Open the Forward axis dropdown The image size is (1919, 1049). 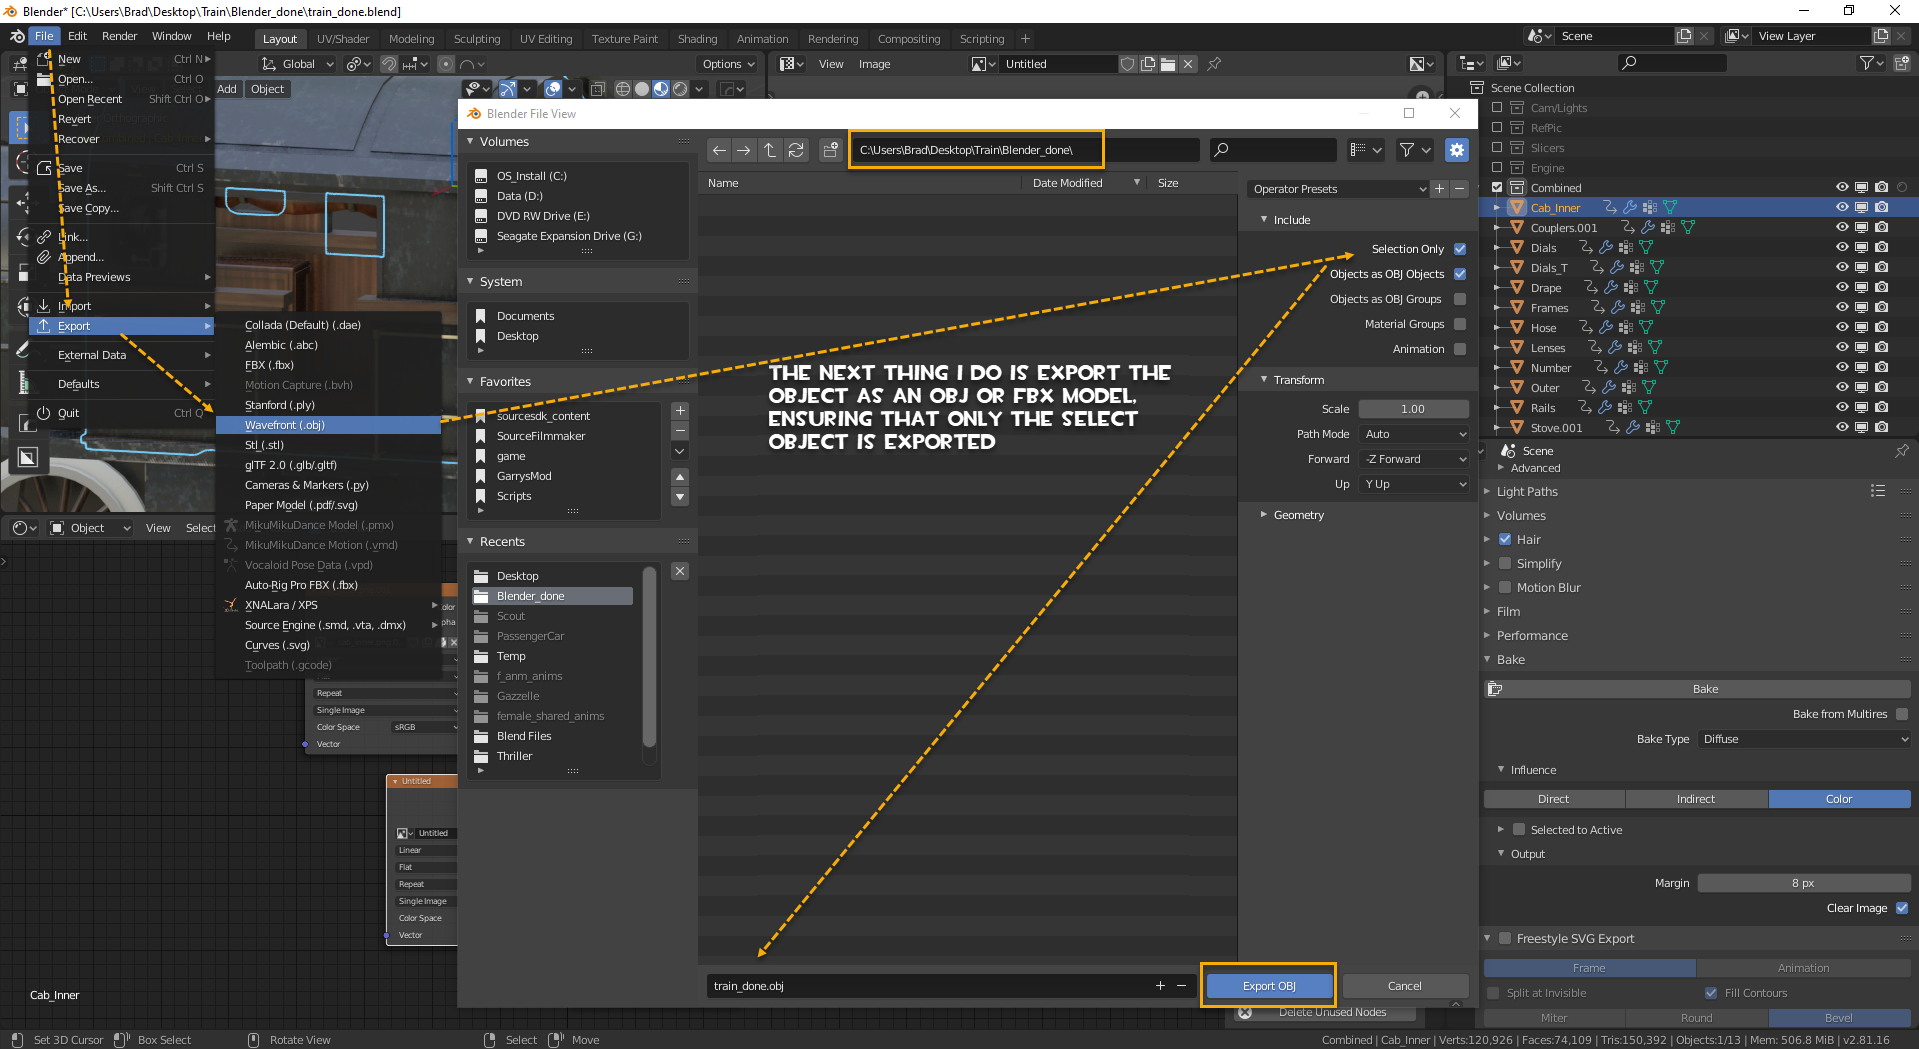(1414, 459)
